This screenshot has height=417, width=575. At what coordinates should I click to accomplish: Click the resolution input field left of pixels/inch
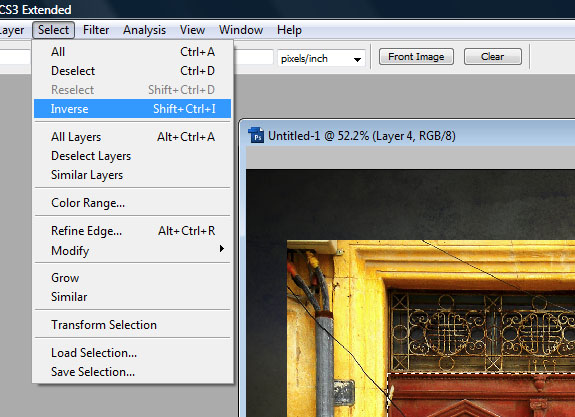point(254,58)
